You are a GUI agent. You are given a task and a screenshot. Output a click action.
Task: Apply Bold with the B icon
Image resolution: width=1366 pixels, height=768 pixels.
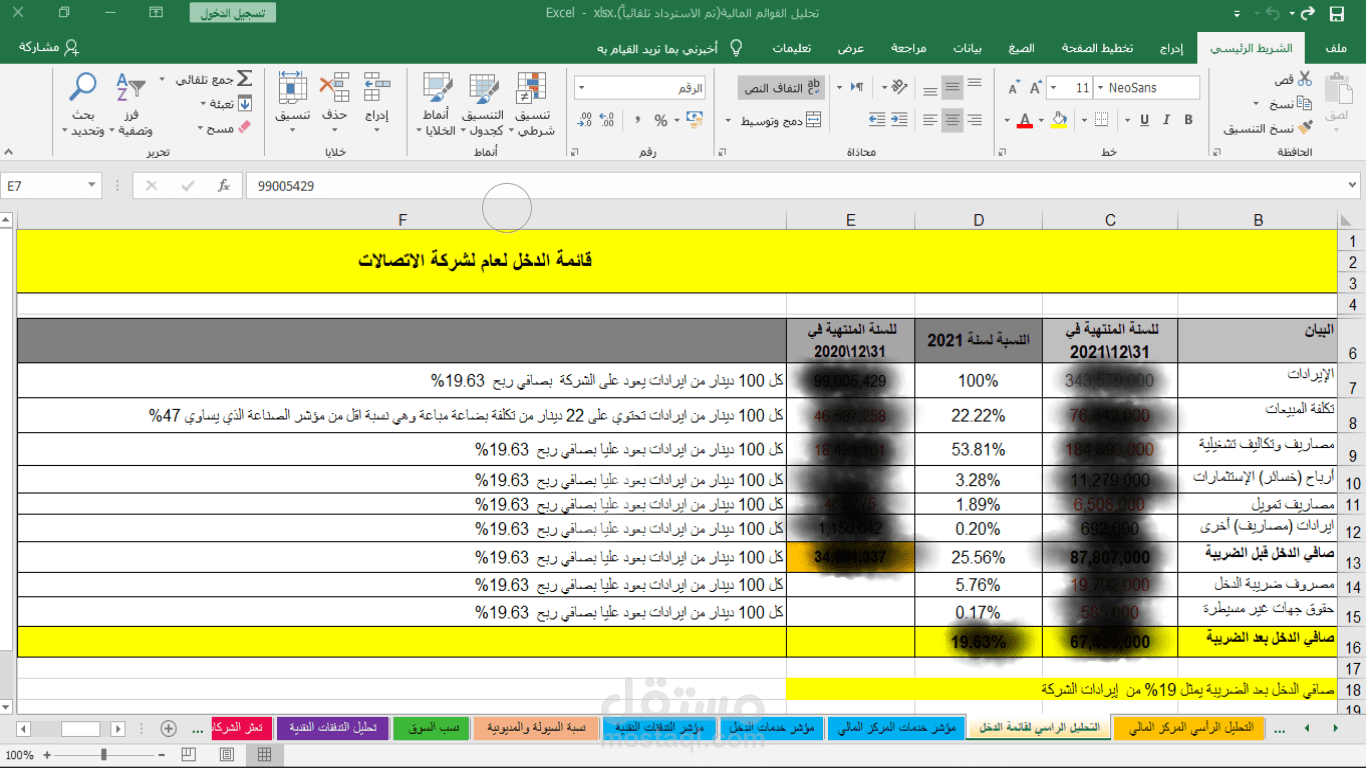[1189, 120]
